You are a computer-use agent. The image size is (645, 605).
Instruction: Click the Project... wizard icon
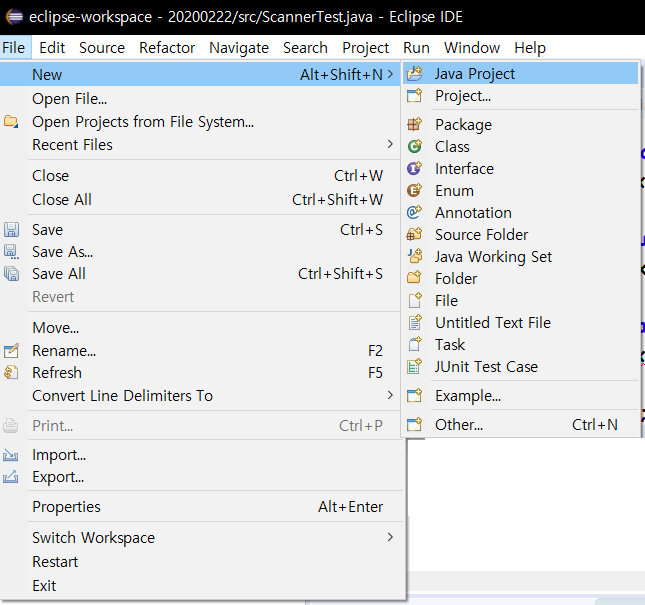pos(414,96)
